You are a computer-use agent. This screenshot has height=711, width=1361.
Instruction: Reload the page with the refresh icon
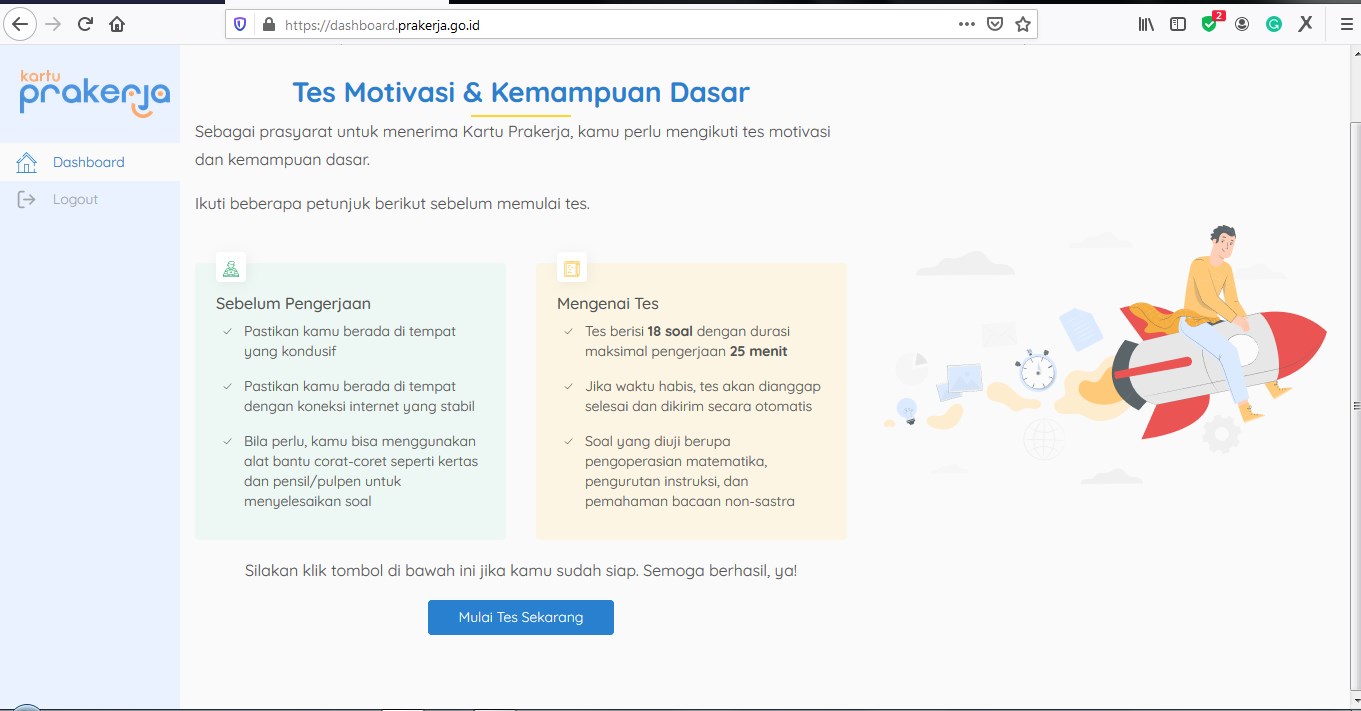click(85, 24)
